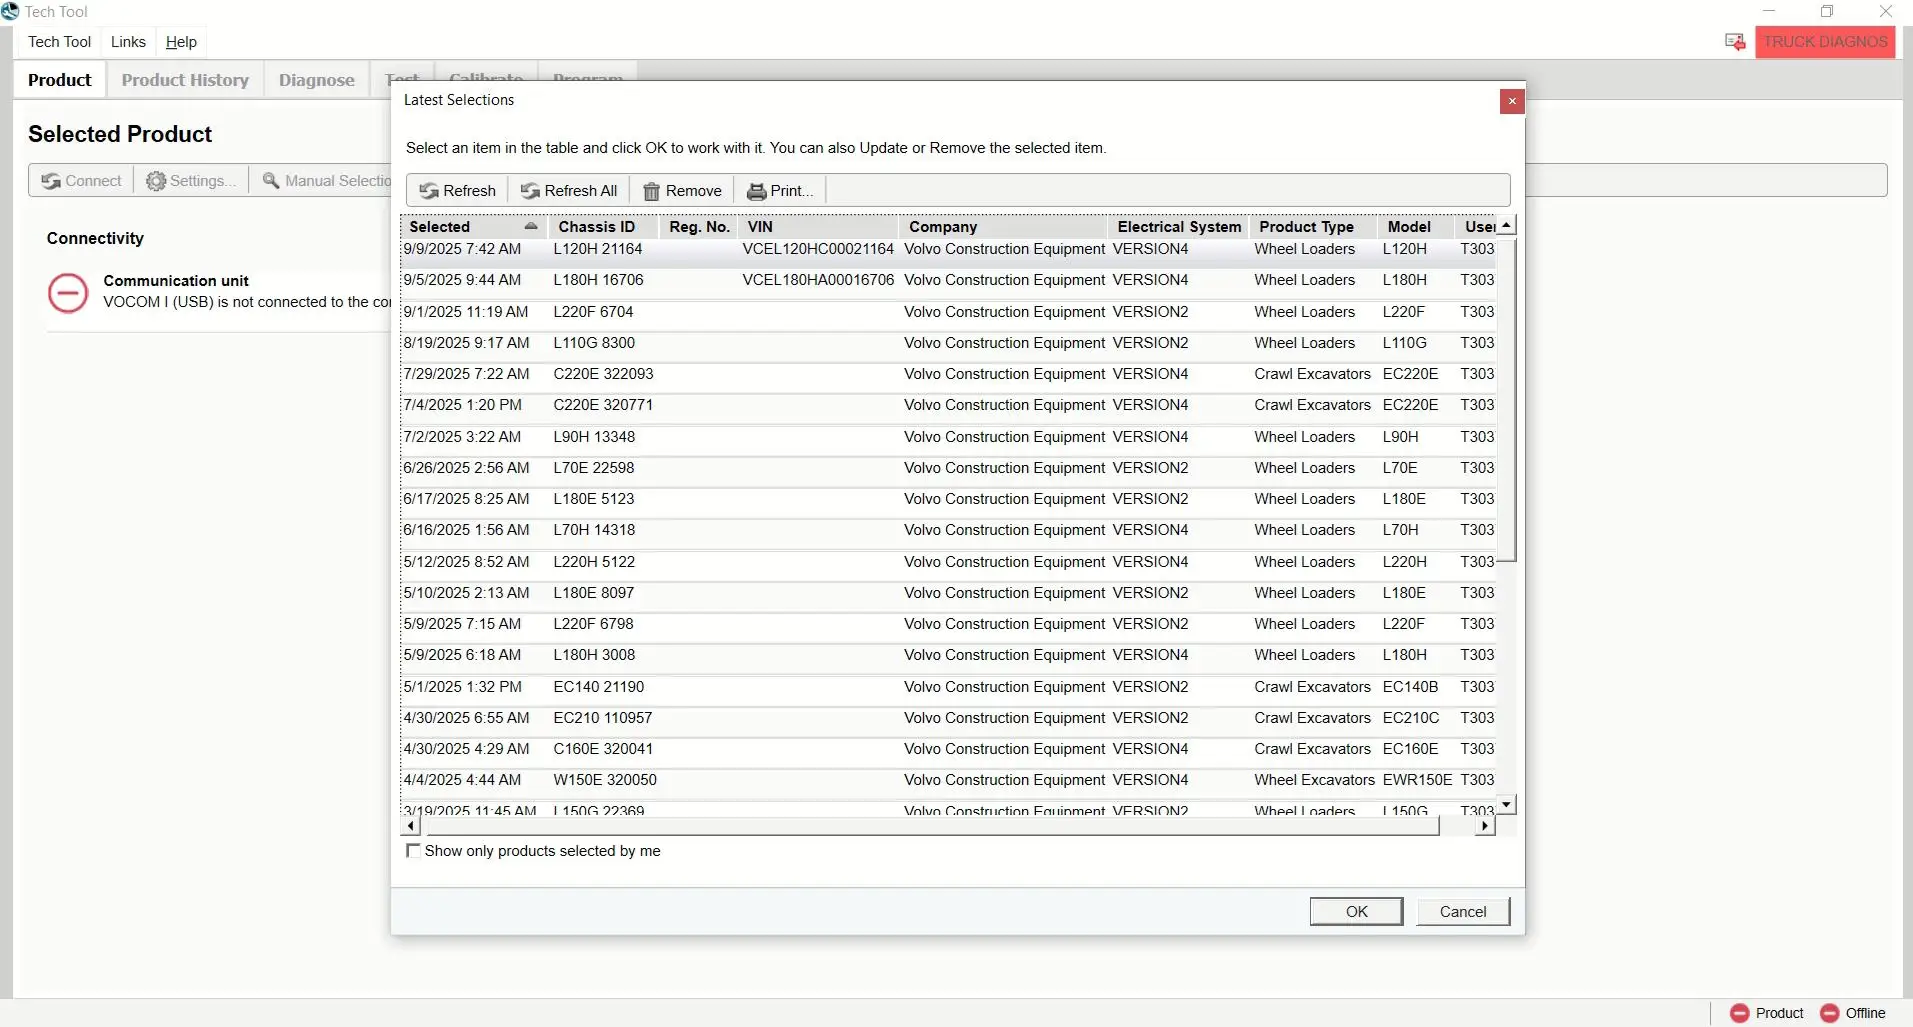The height and width of the screenshot is (1027, 1913).
Task: Click date cell 5/1/2025 1:32 PM
Action: [463, 687]
